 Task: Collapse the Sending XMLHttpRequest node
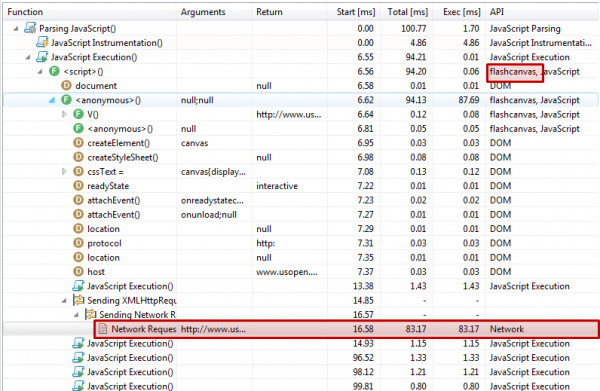64,301
